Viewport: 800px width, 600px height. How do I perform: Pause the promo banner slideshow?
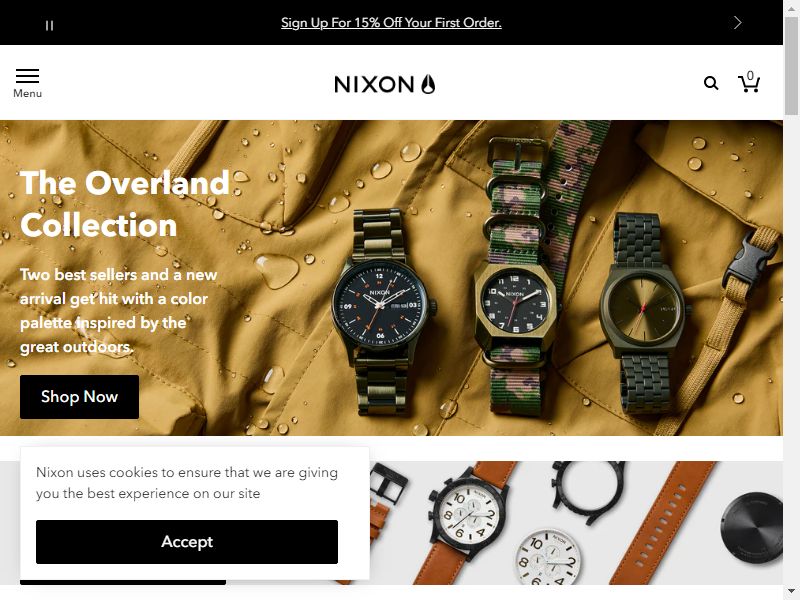[49, 25]
